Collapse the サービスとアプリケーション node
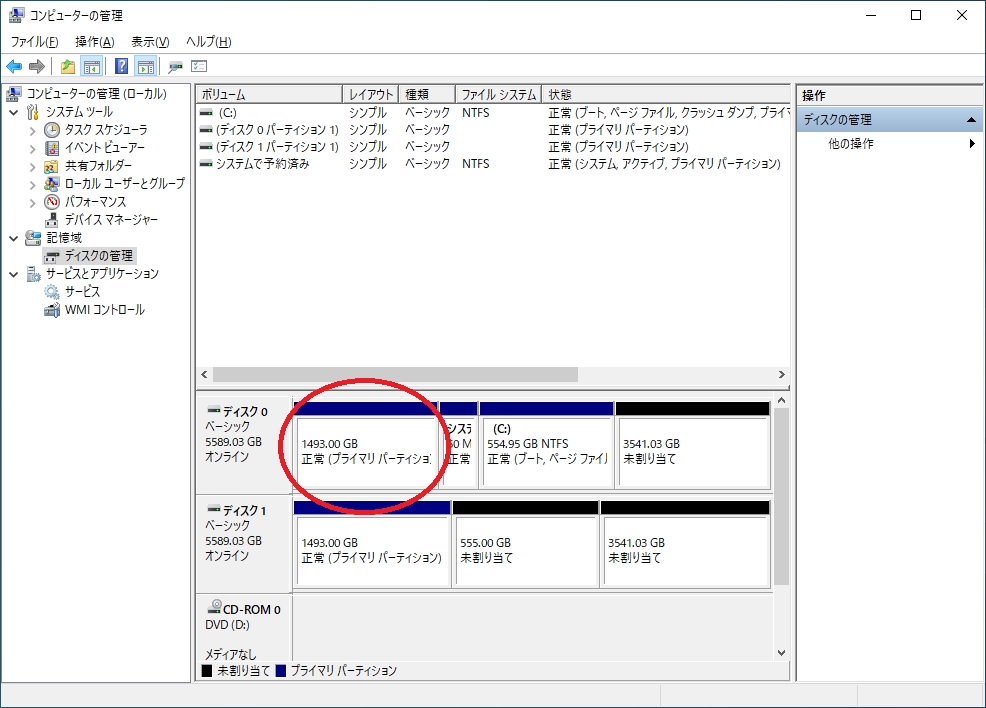The width and height of the screenshot is (986, 708). click(14, 275)
